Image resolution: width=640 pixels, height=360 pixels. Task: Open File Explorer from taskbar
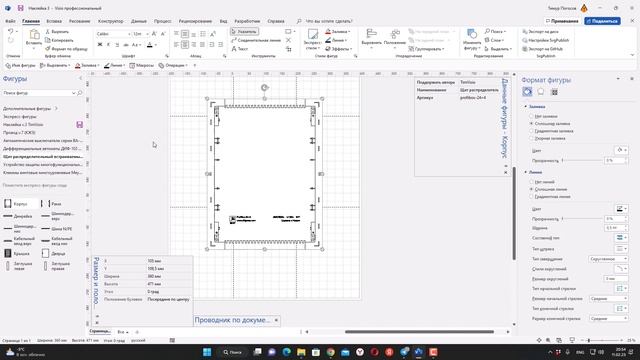(x=301, y=352)
